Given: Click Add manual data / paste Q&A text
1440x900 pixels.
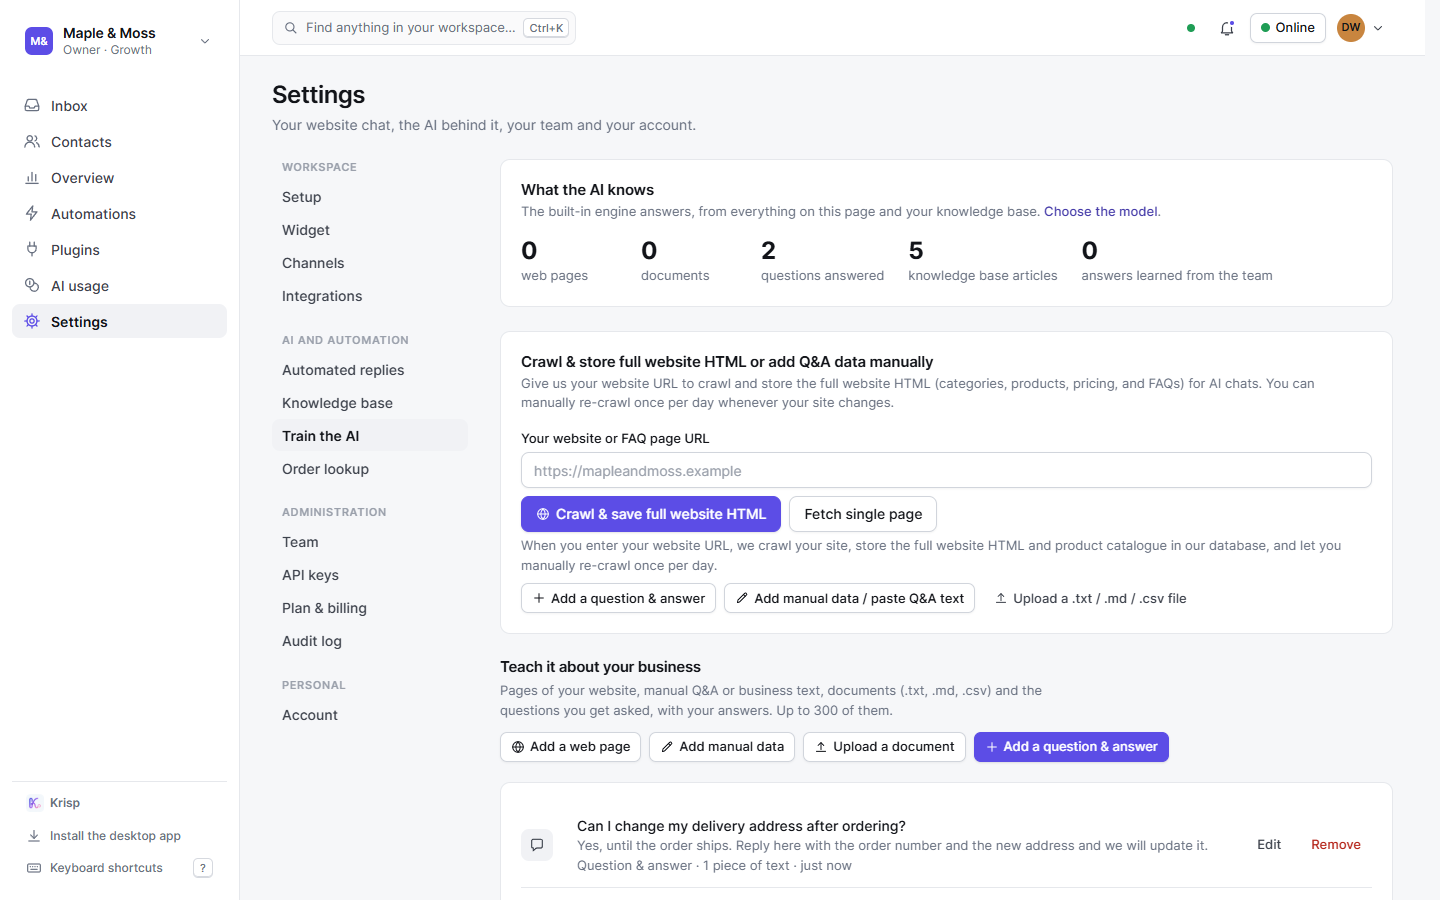Looking at the screenshot, I should click(849, 598).
